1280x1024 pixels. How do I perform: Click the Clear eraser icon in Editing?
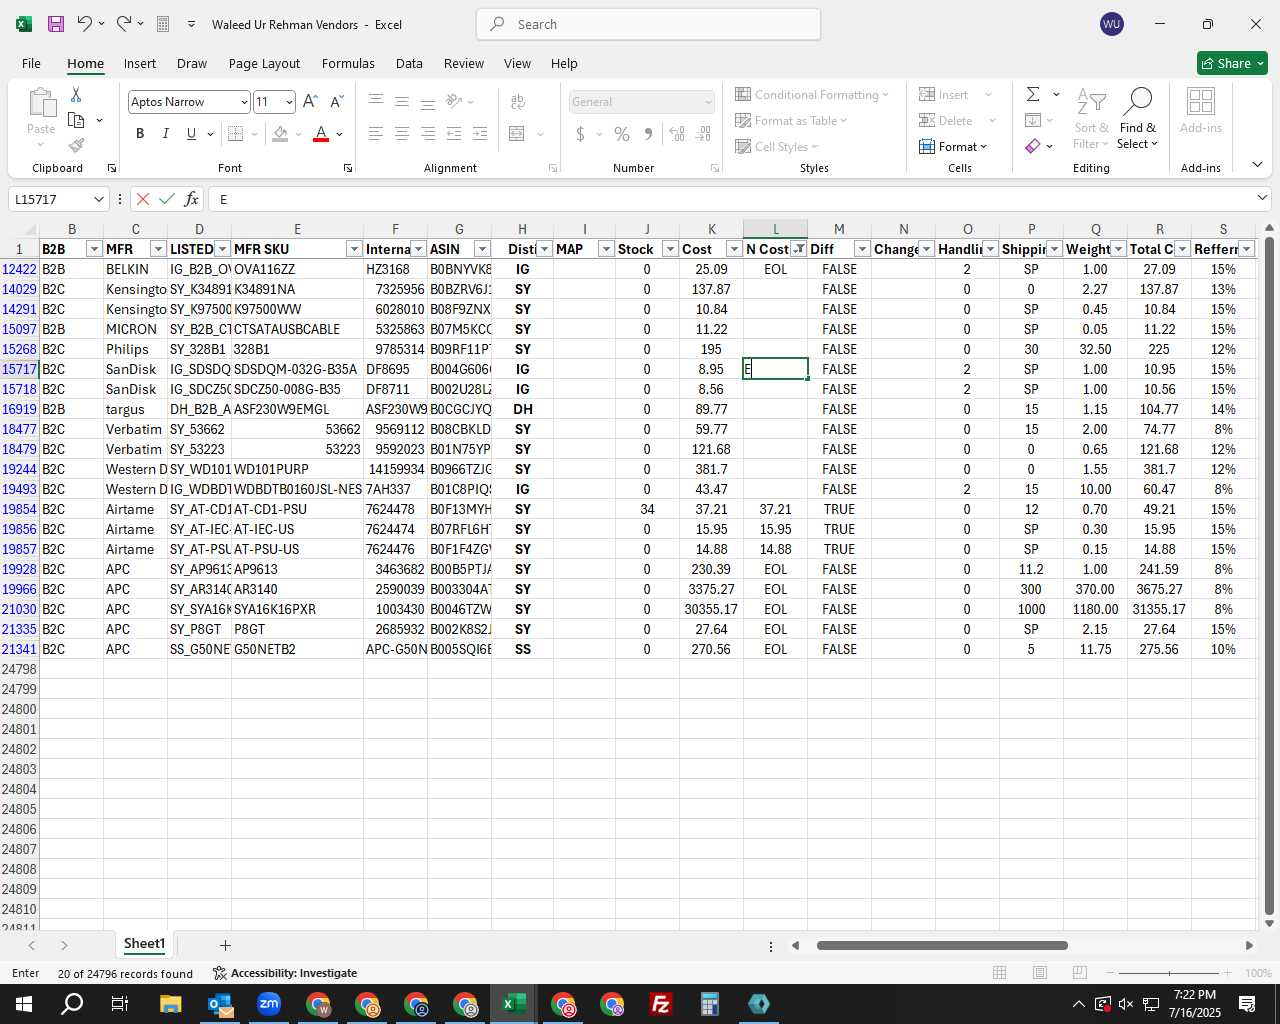click(x=1033, y=146)
